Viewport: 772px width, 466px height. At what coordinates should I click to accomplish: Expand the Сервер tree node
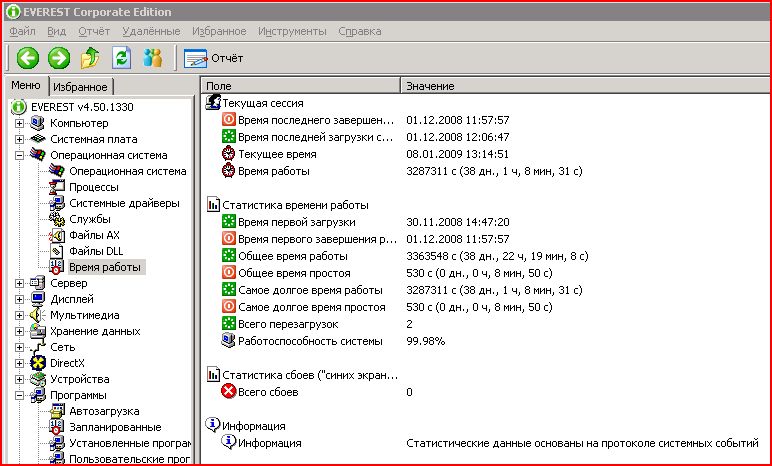[19, 283]
